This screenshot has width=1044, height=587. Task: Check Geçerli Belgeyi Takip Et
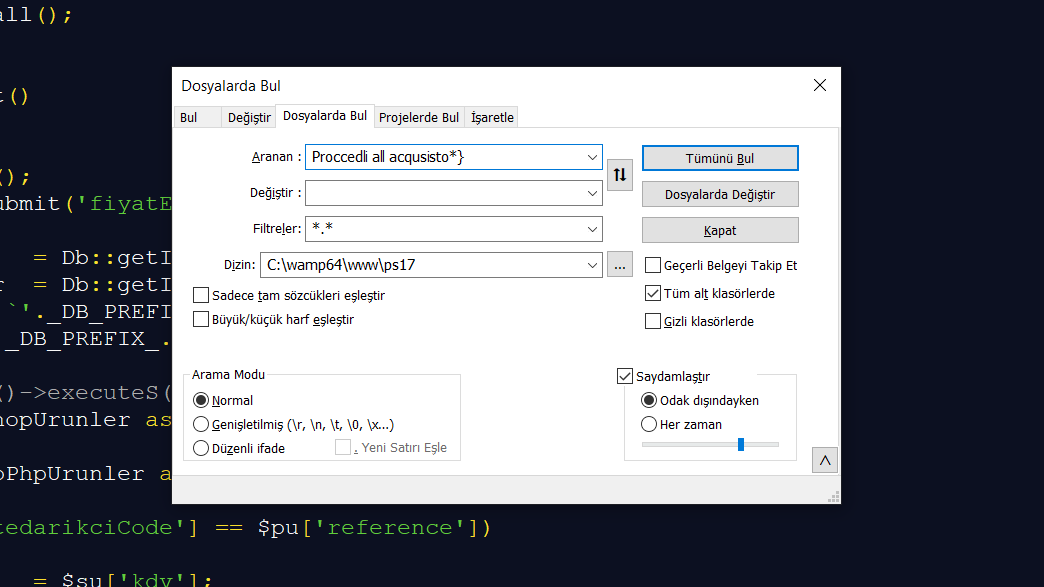coord(652,266)
